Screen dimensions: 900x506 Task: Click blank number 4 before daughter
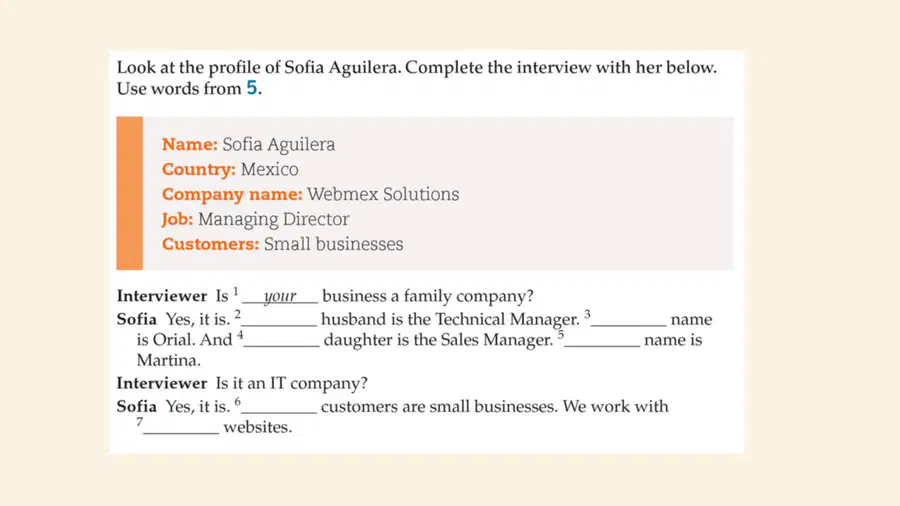point(282,341)
